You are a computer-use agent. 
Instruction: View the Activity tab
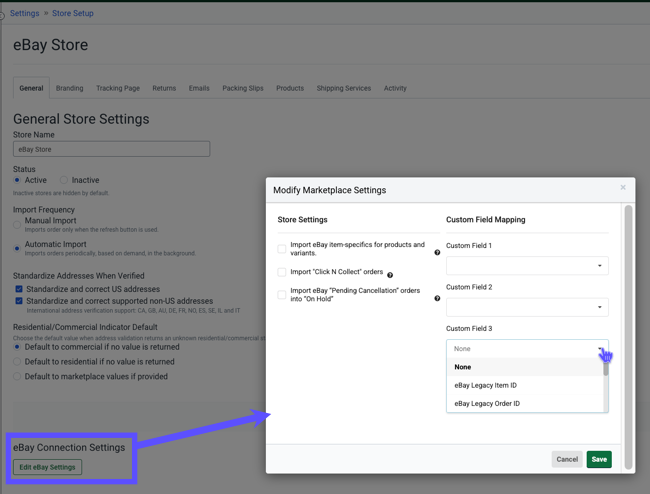[395, 88]
